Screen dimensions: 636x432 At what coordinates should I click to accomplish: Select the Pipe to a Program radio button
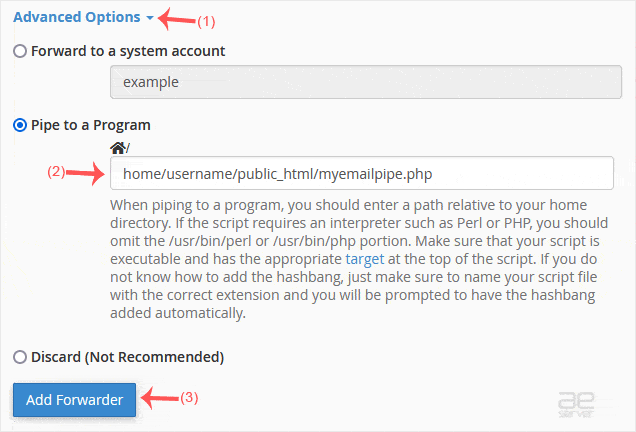click(20, 125)
